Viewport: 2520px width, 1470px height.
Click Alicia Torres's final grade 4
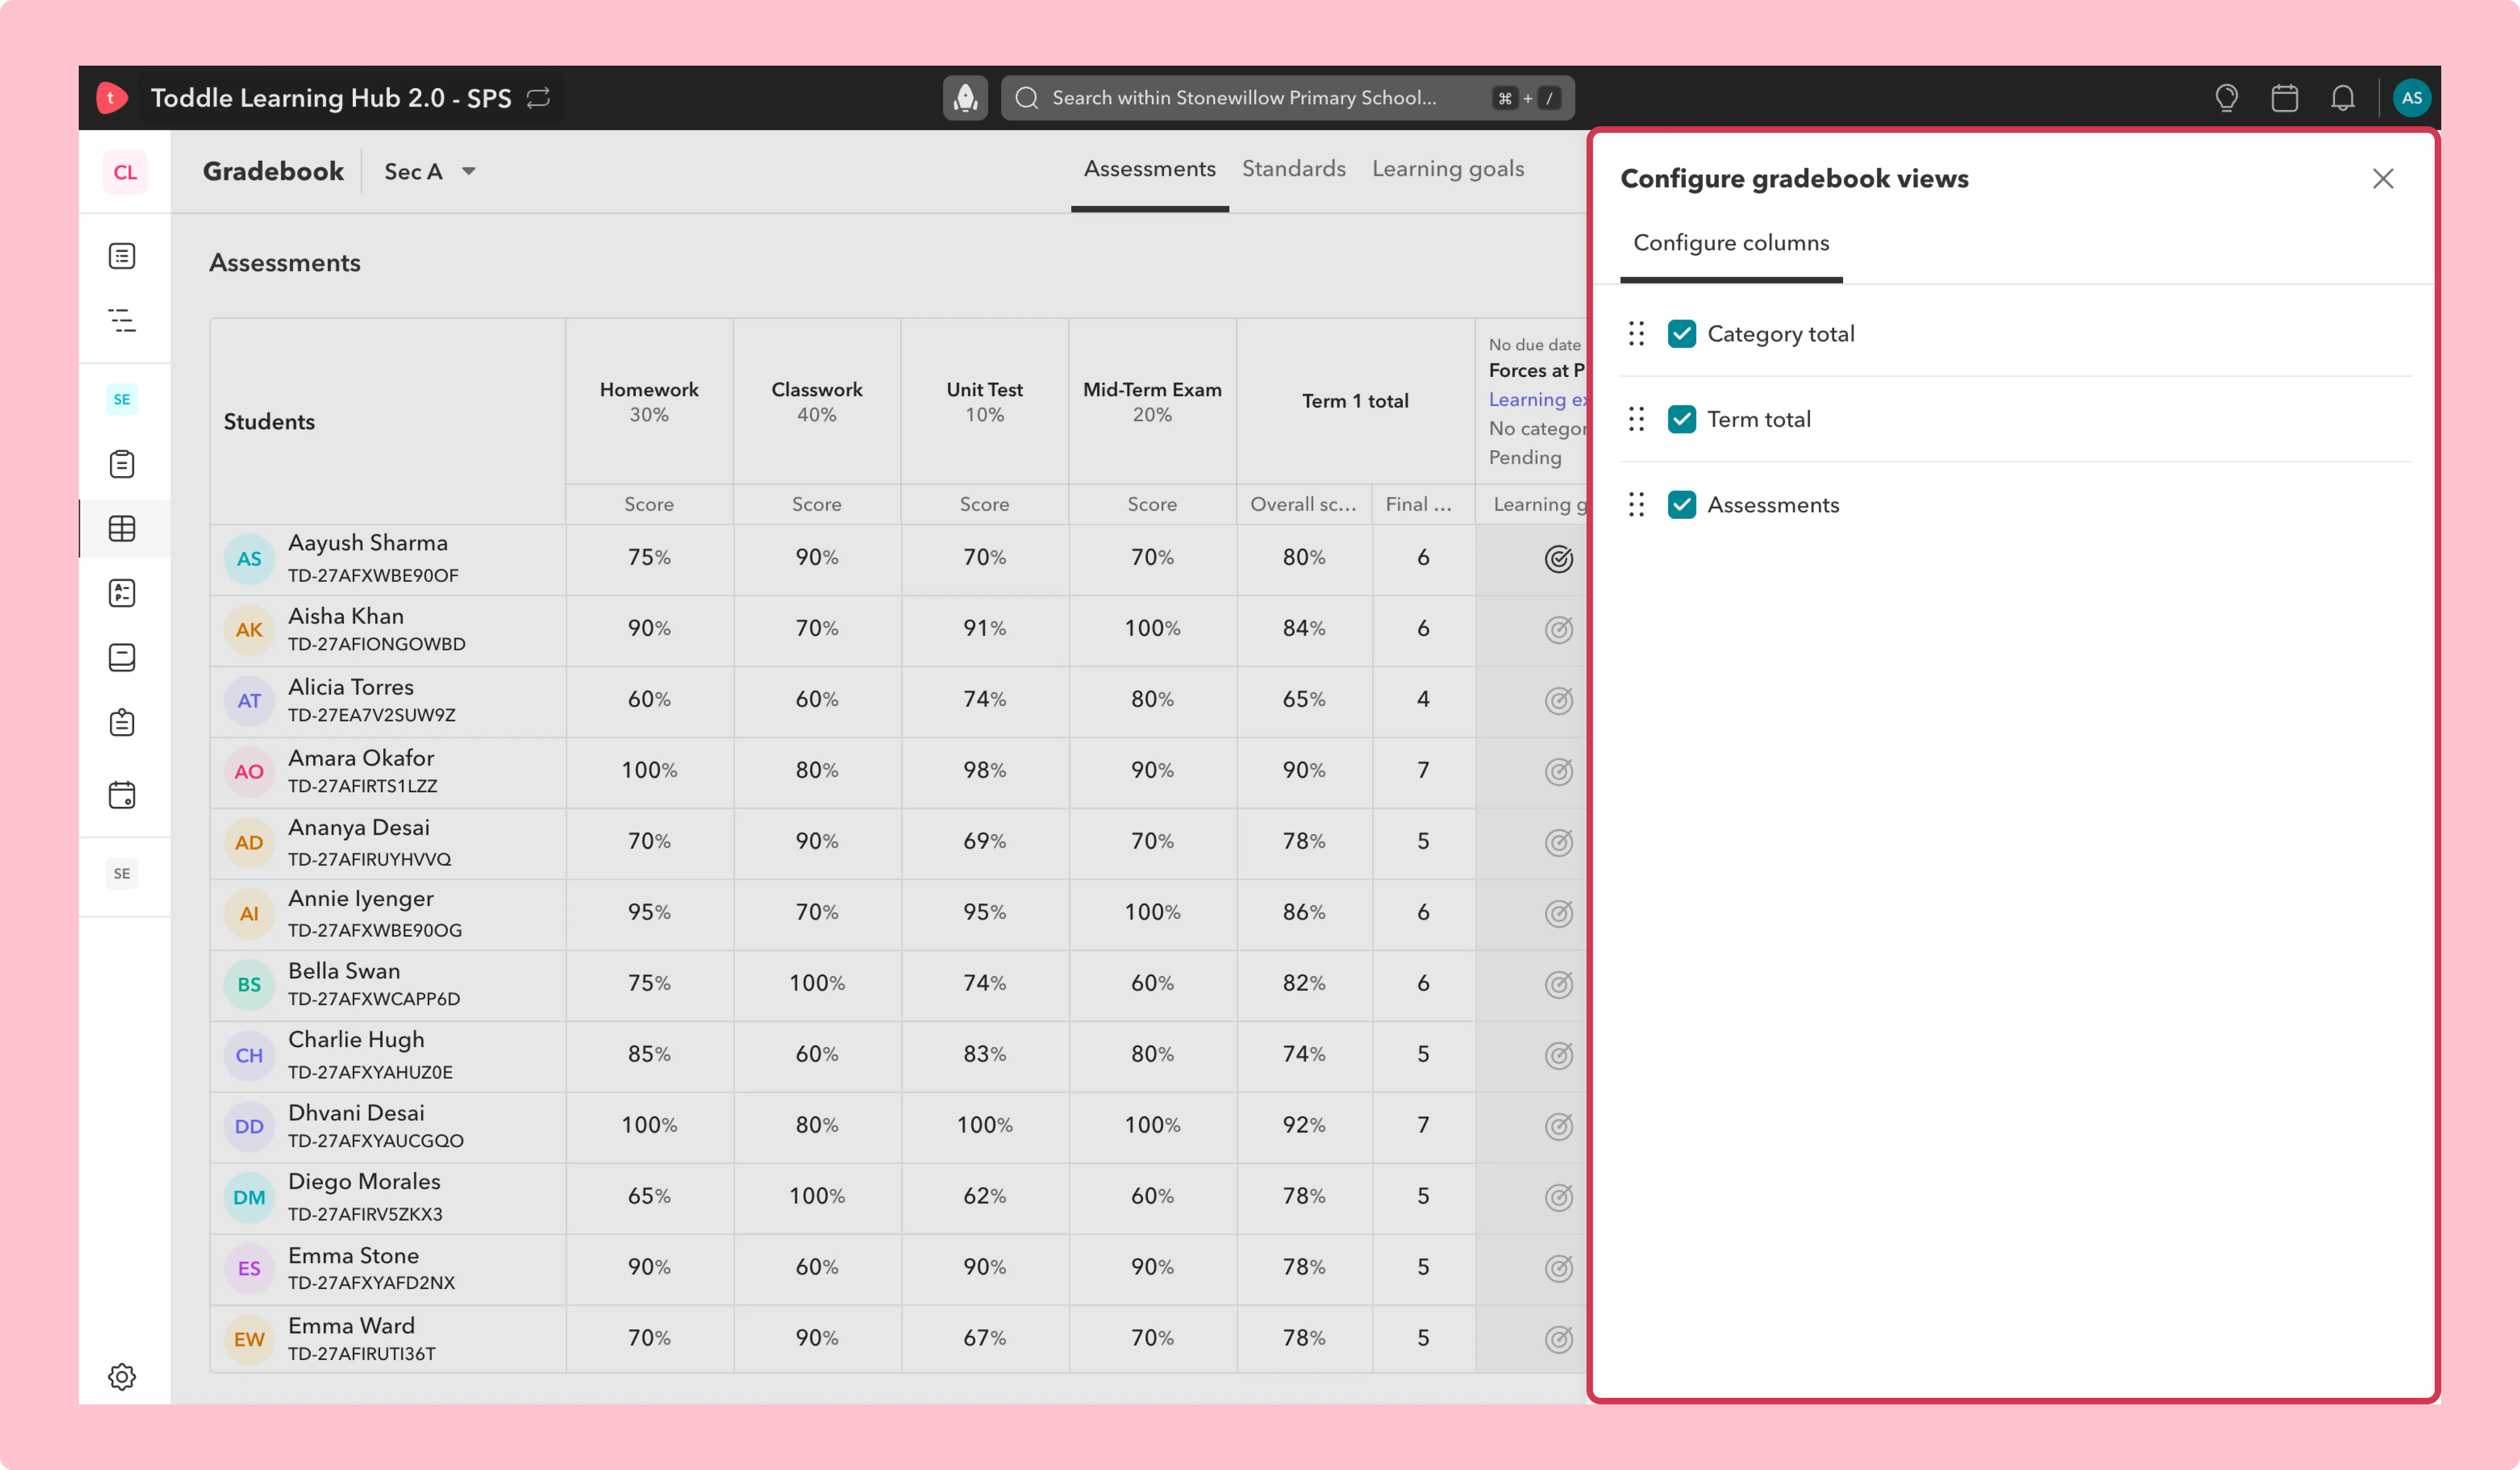tap(1423, 700)
